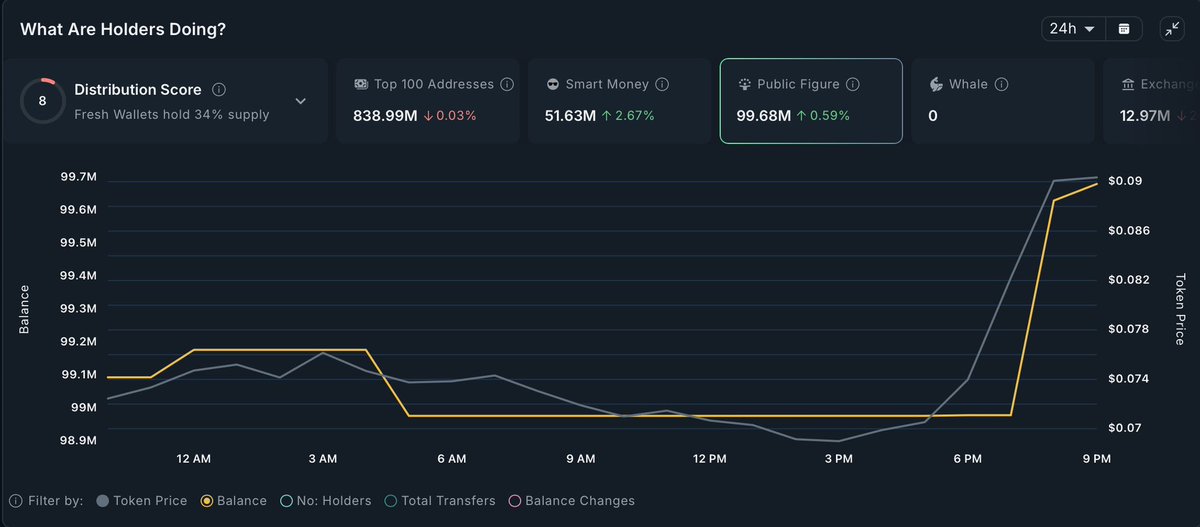Click the Smart Money face icon
This screenshot has width=1200, height=527.
click(x=553, y=85)
